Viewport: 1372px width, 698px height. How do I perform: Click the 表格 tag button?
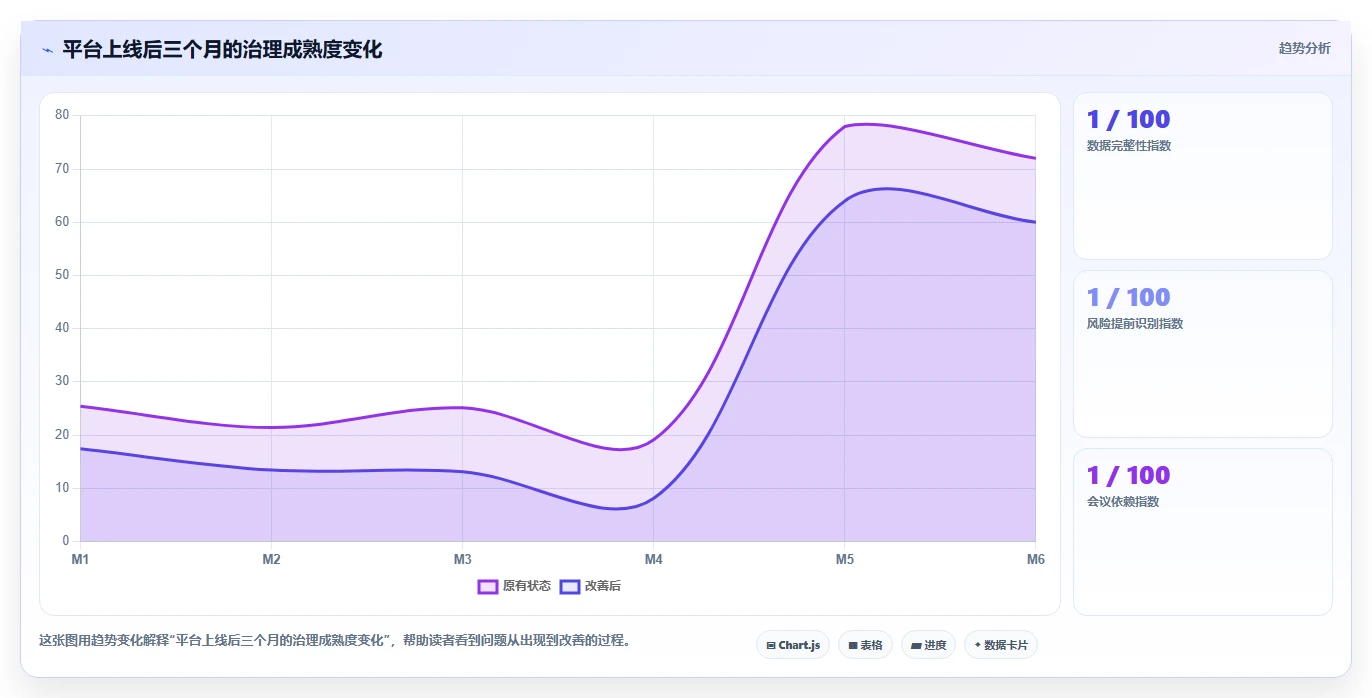[x=865, y=645]
